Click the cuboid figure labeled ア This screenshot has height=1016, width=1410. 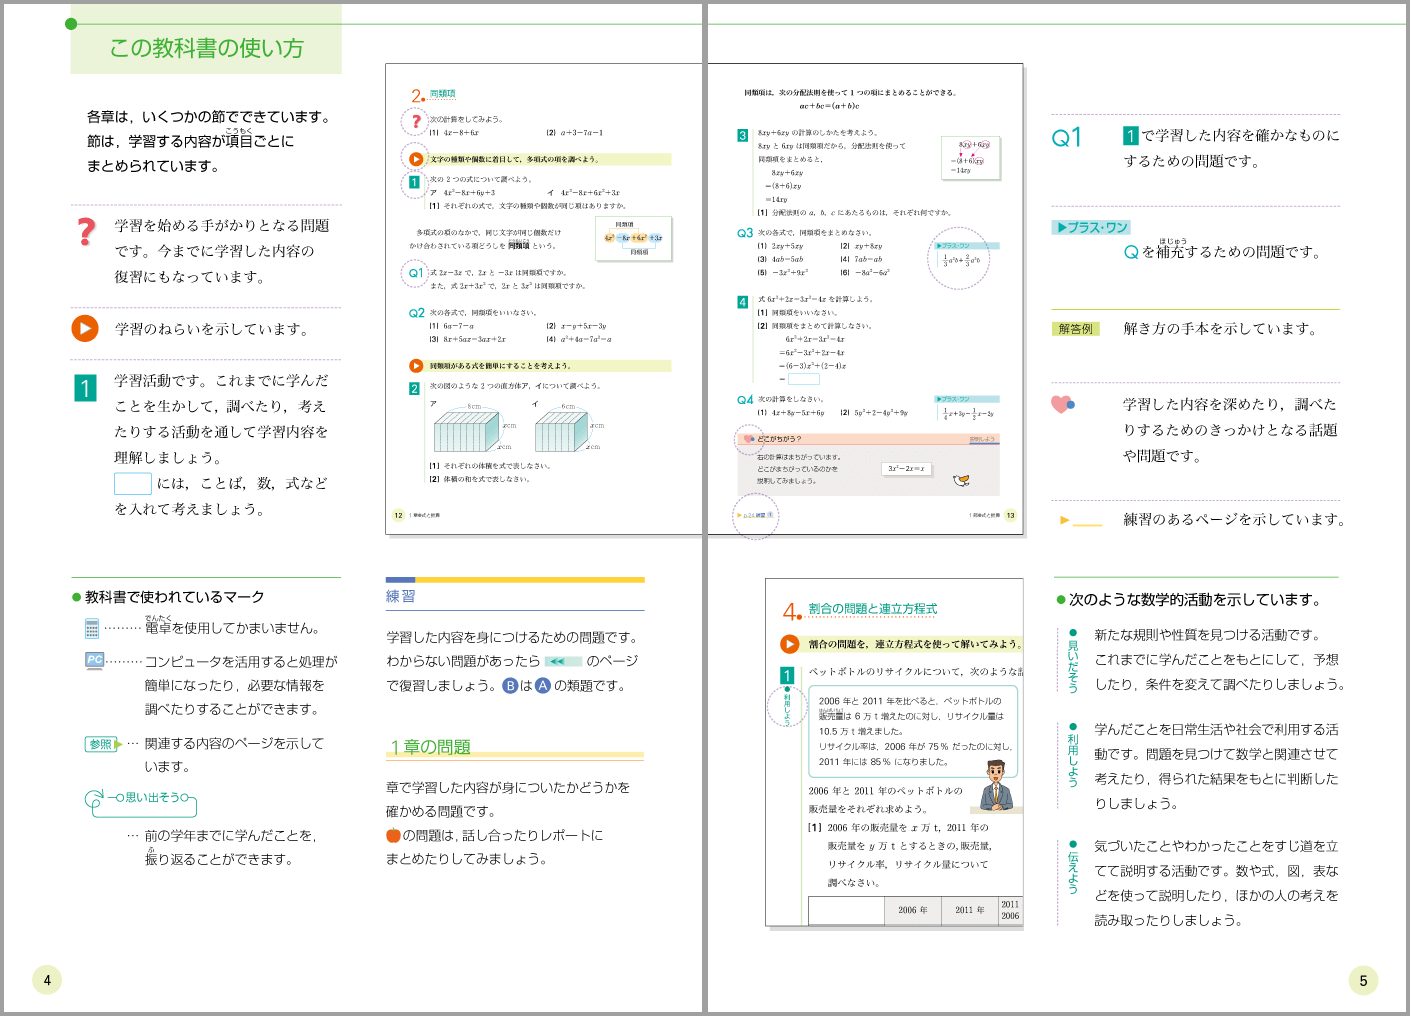click(x=467, y=431)
